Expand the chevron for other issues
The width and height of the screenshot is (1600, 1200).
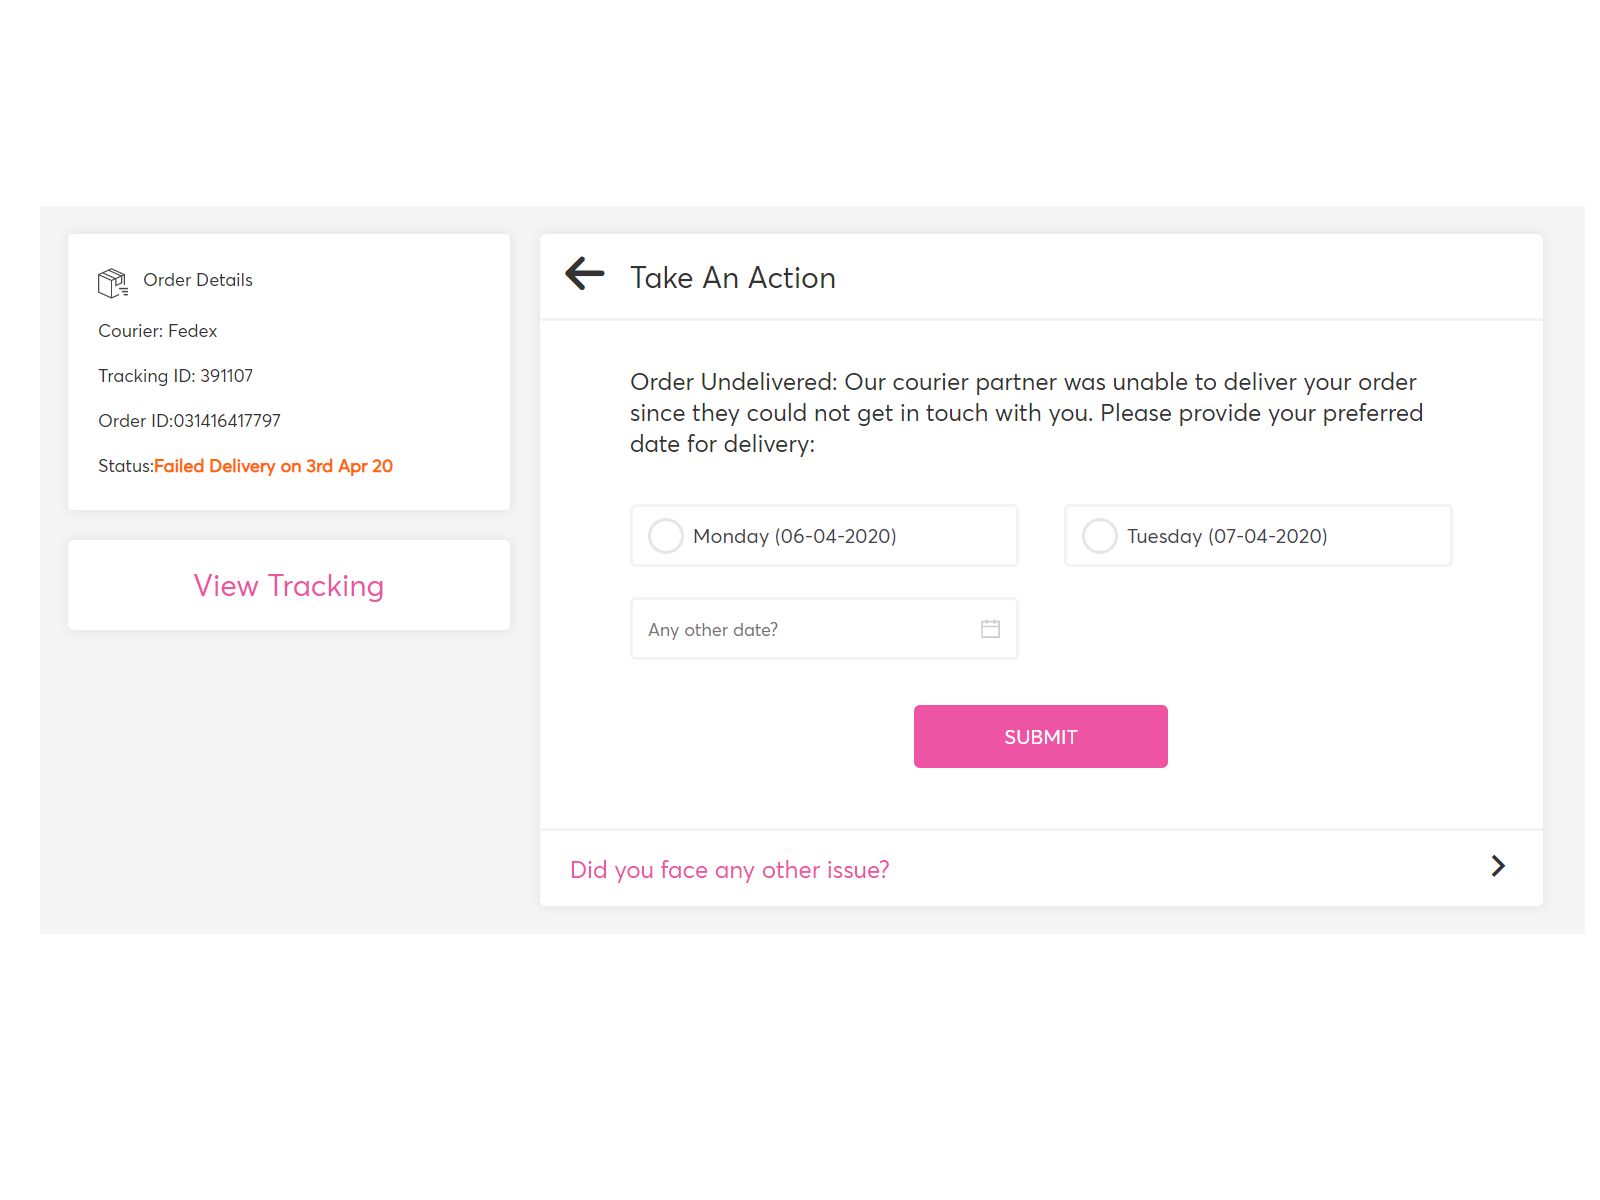pos(1497,867)
